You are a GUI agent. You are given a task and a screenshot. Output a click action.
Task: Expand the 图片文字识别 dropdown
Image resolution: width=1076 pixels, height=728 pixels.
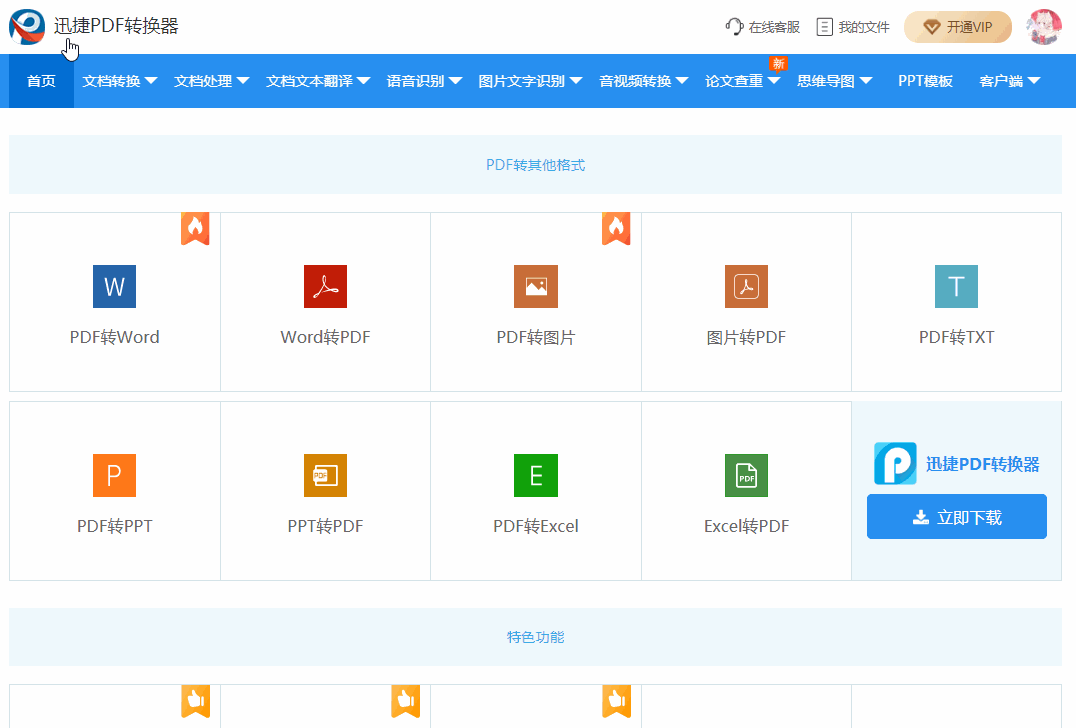coord(530,81)
